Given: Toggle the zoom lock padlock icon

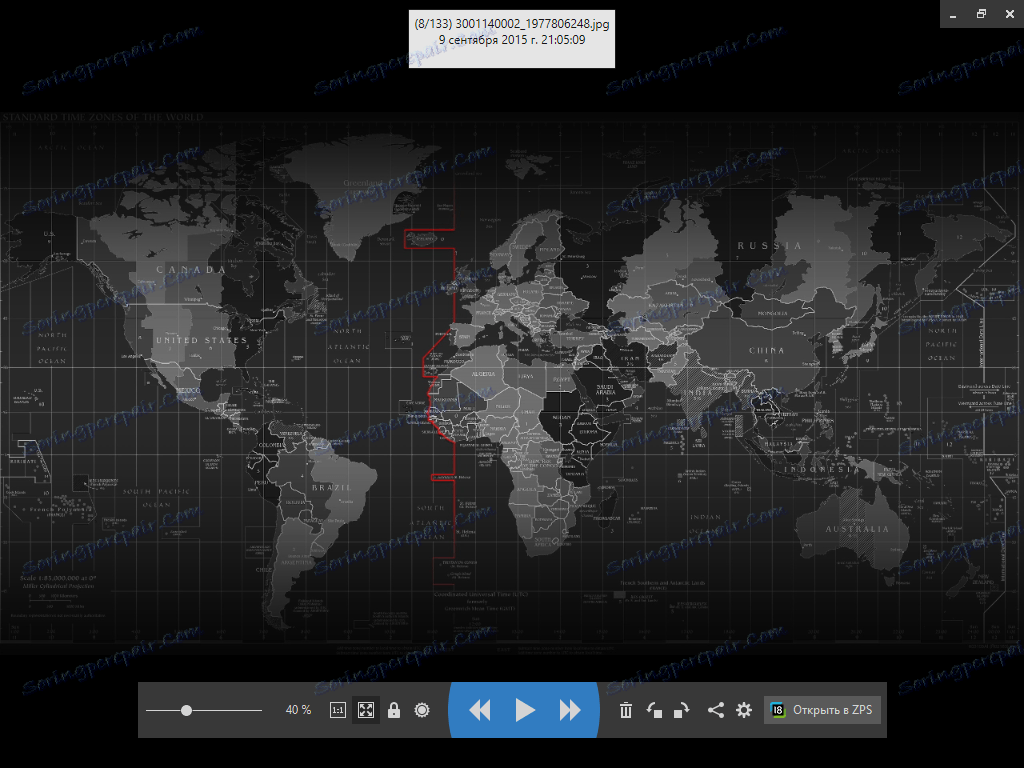Looking at the screenshot, I should click(x=394, y=710).
